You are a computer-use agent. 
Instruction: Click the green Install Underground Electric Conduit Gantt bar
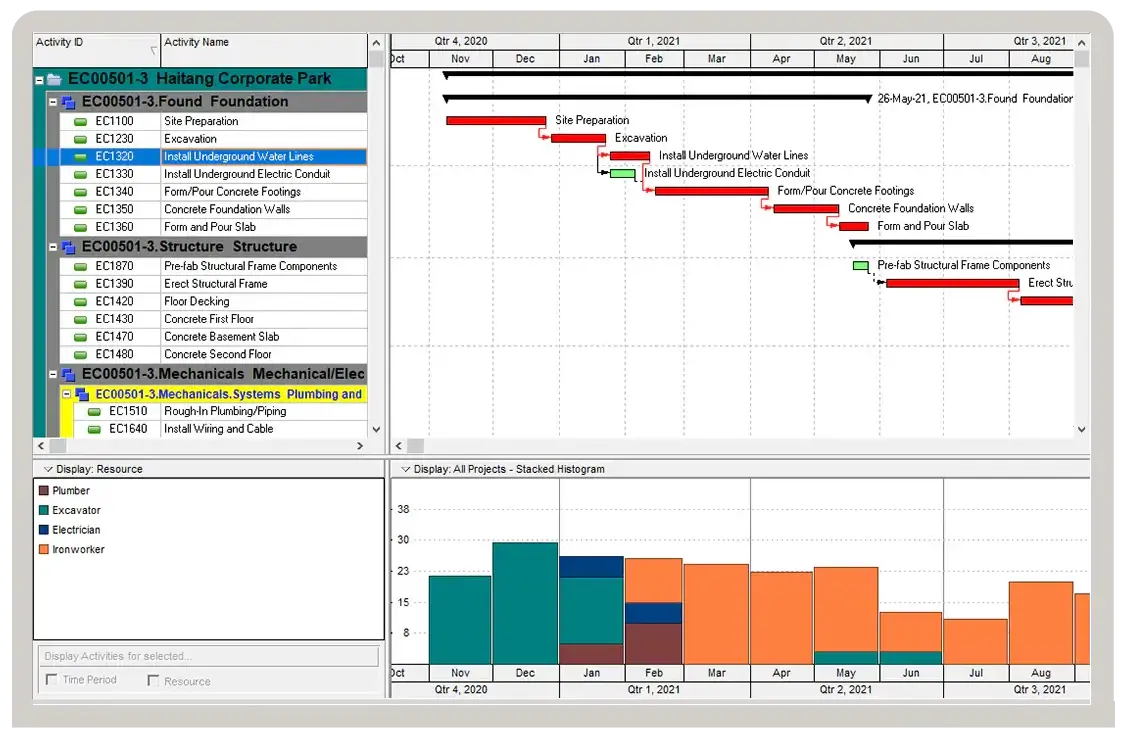[x=623, y=174]
